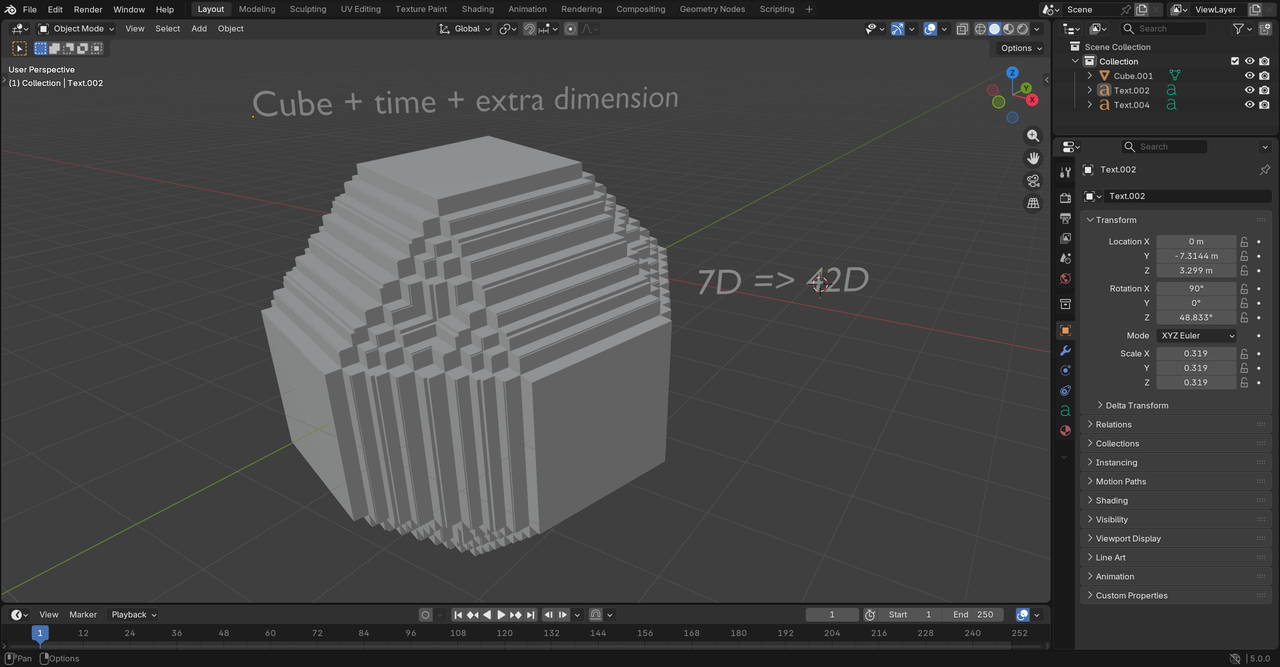1280x667 pixels.
Task: Open the viewport Options dropdown
Action: (x=1021, y=48)
